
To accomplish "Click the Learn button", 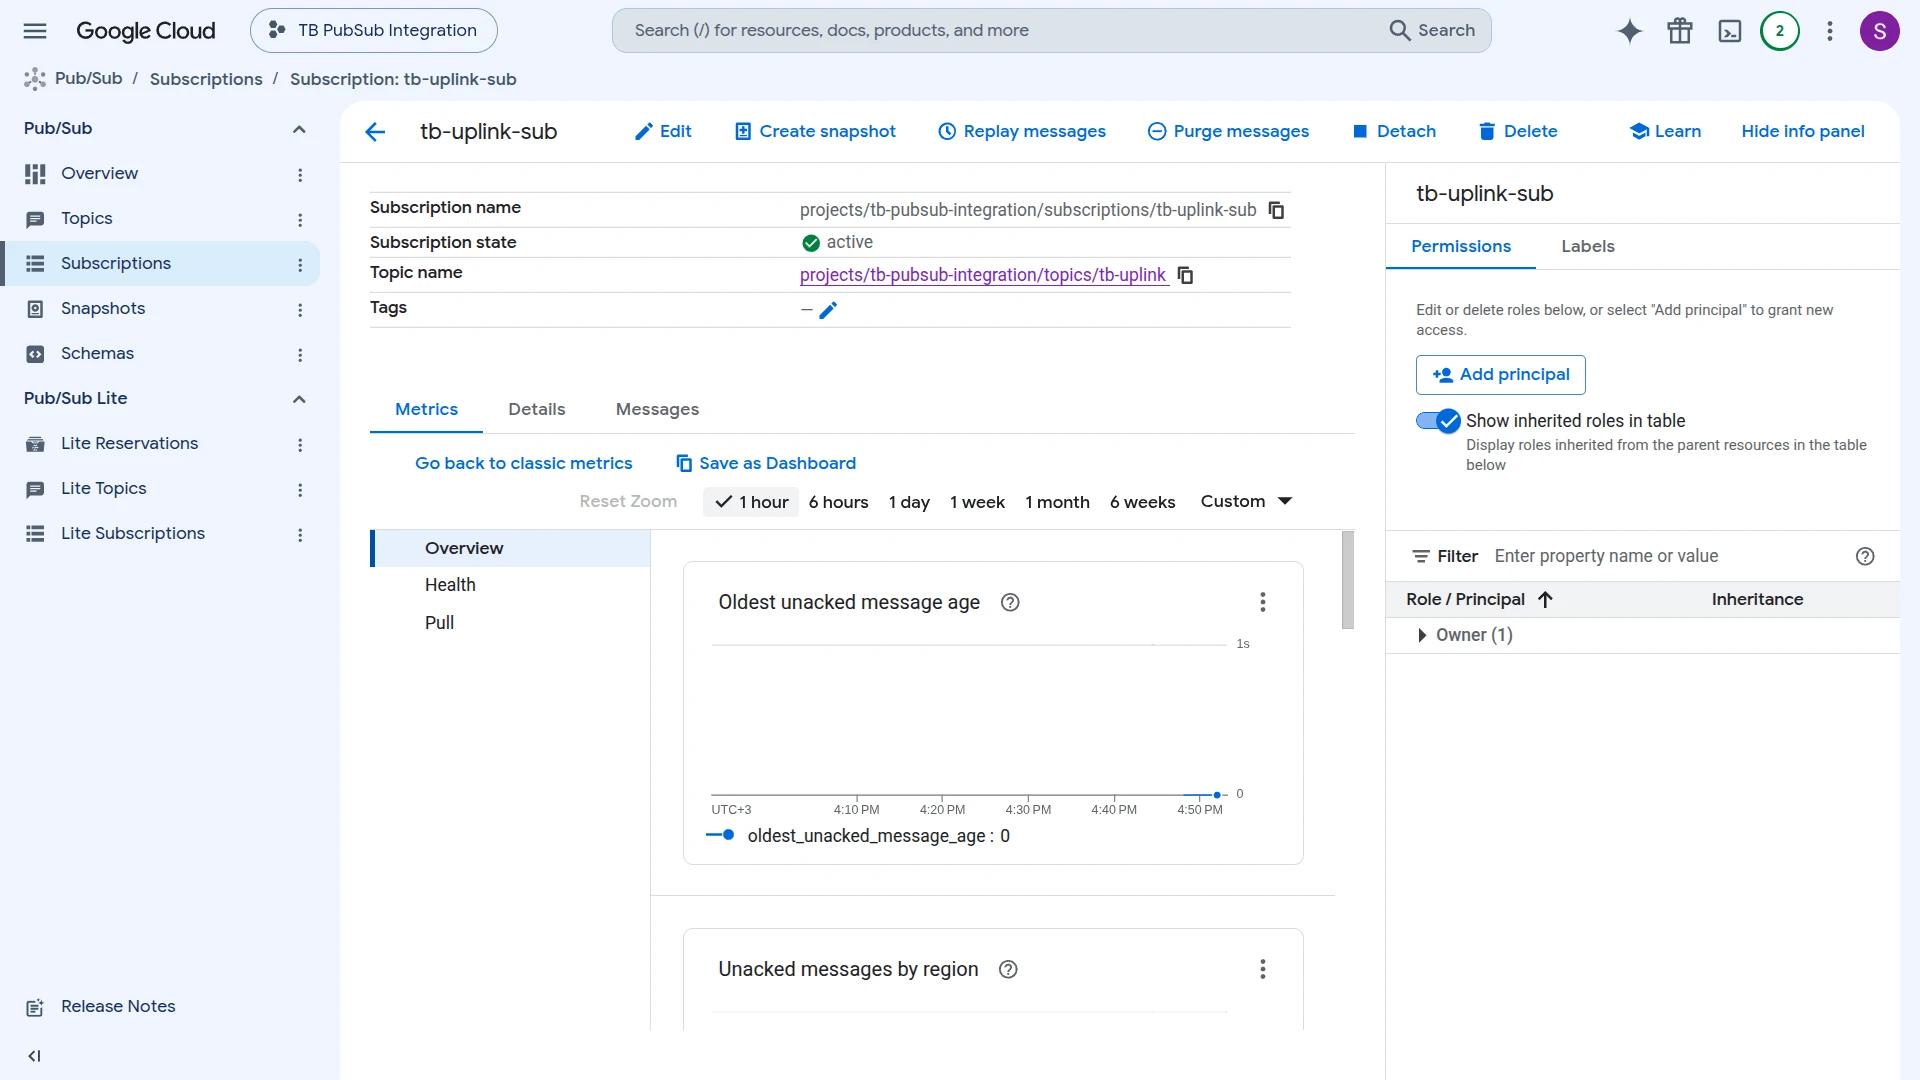I will pos(1665,132).
